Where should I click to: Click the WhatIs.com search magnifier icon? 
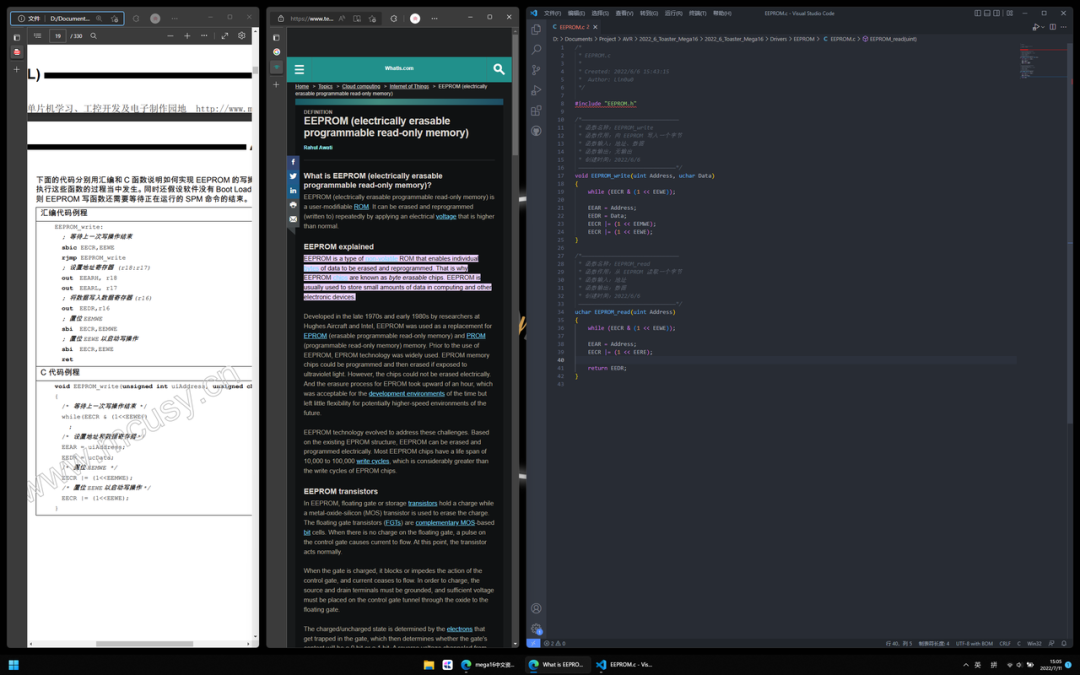pos(499,69)
